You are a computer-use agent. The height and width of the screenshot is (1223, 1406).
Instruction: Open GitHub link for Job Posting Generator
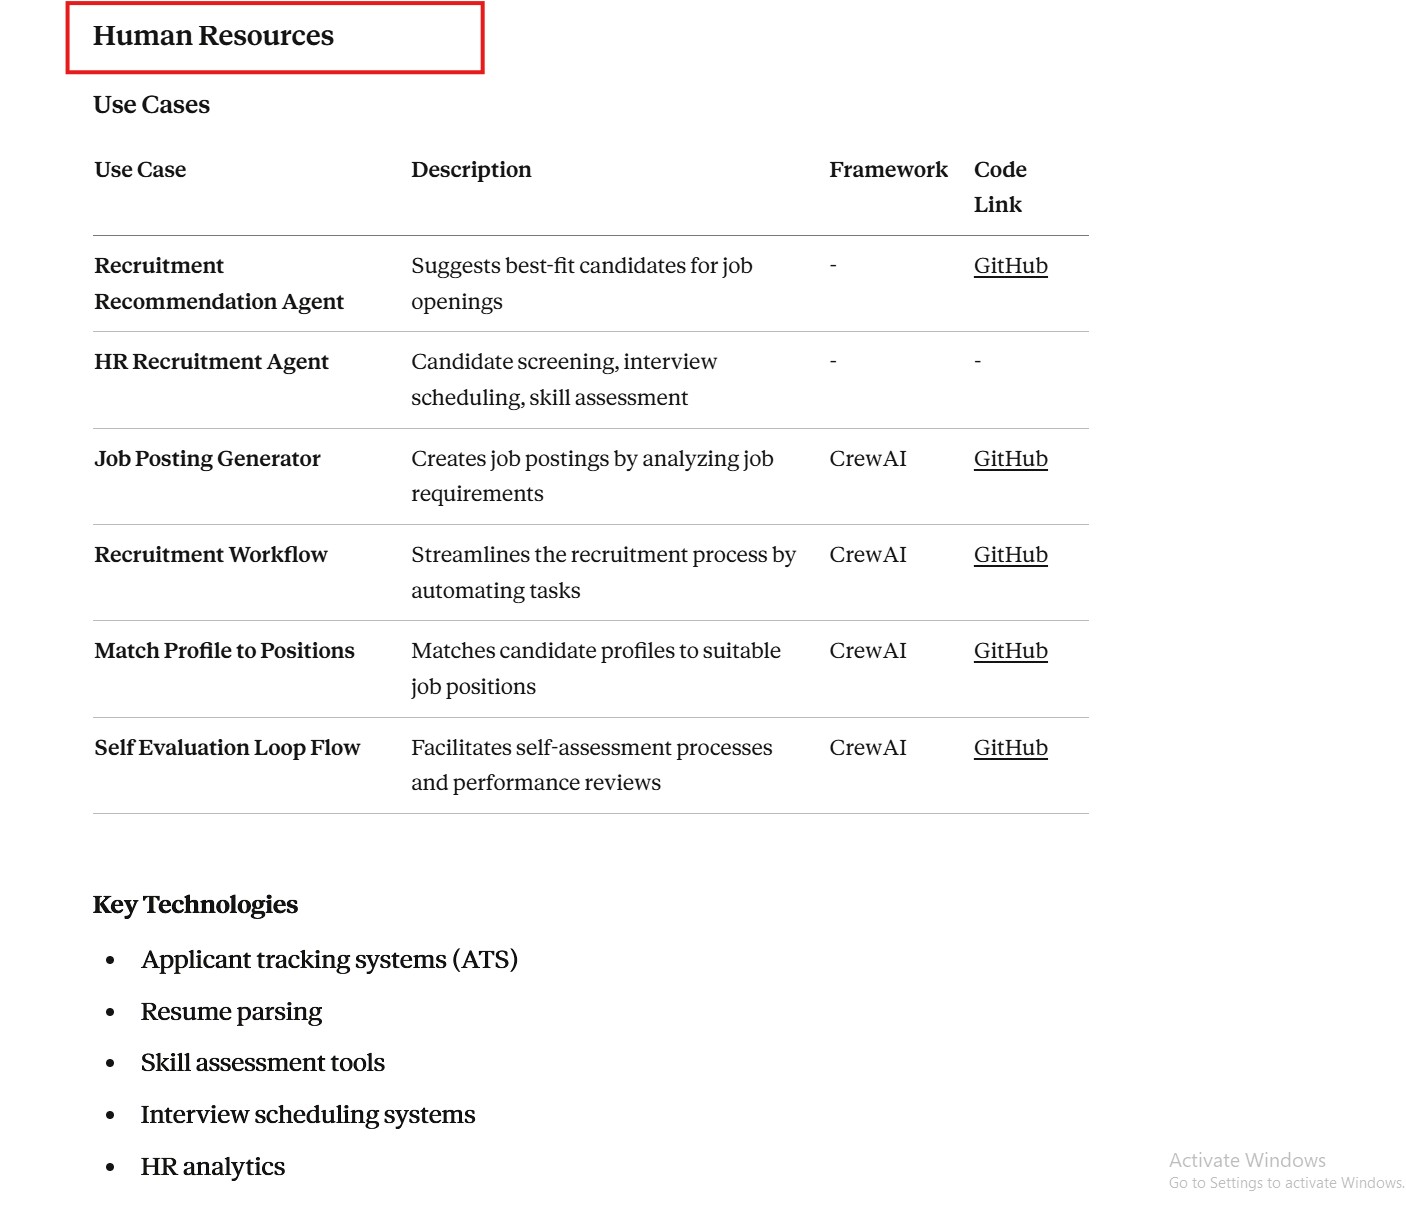(1010, 459)
